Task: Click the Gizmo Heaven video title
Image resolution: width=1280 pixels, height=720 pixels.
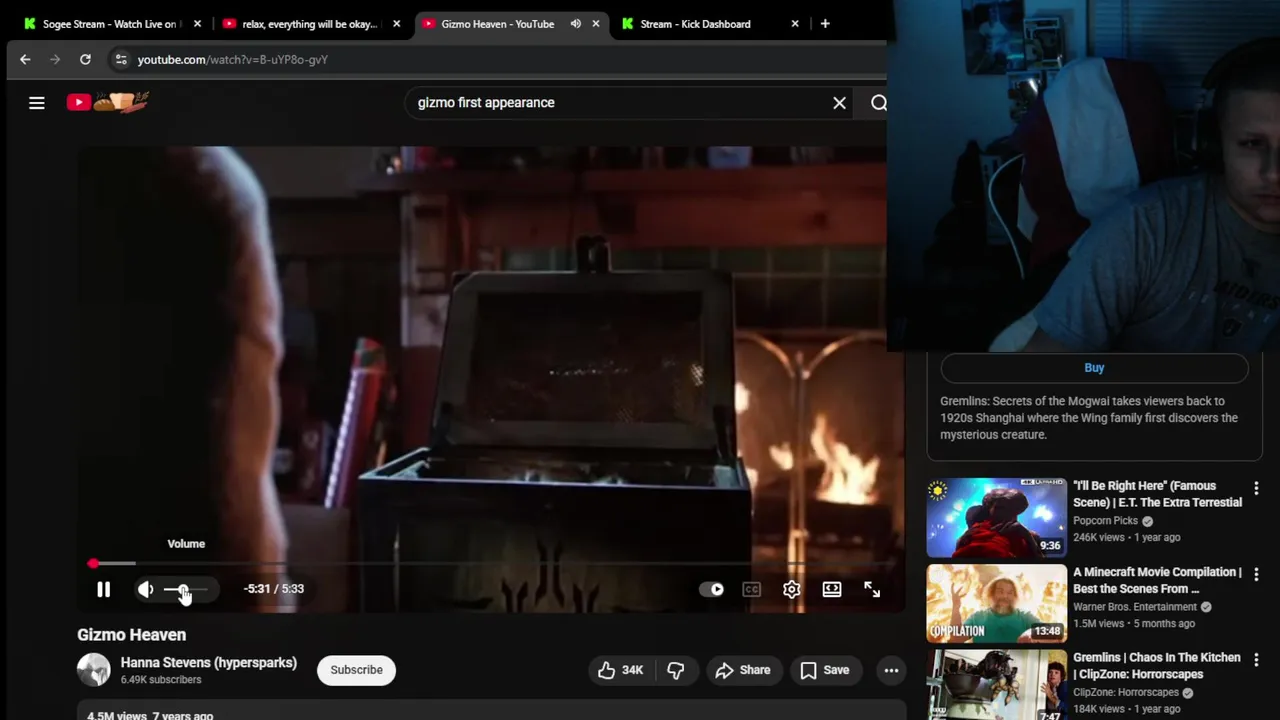Action: 132,634
